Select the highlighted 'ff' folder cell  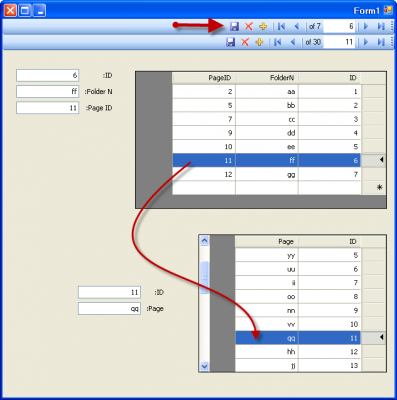(x=267, y=160)
